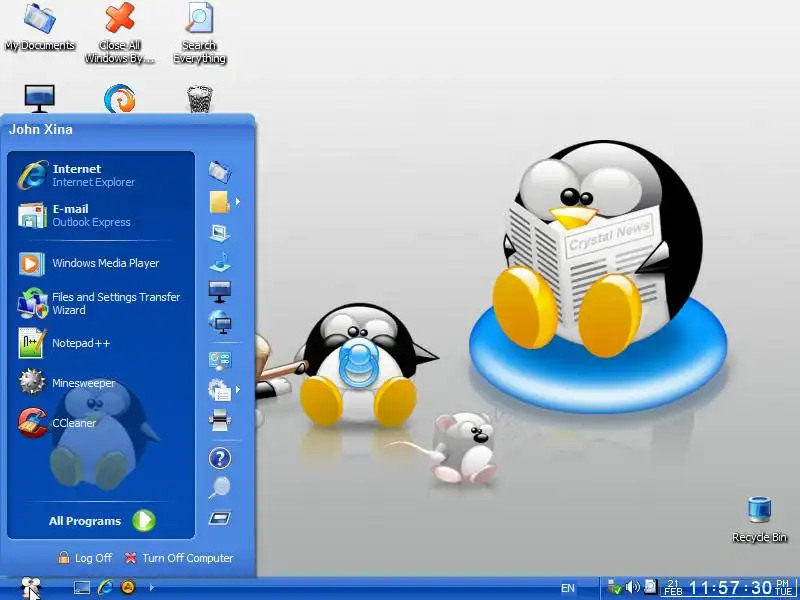Open My Network Places globe icon
Screen dimensions: 800x600
click(220, 322)
